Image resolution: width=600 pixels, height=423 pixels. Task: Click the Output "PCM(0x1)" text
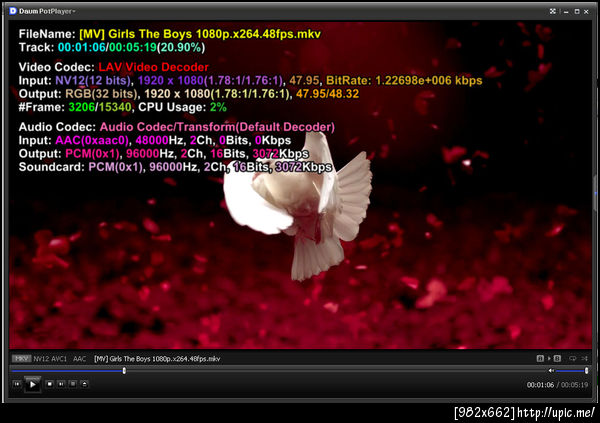[92, 154]
